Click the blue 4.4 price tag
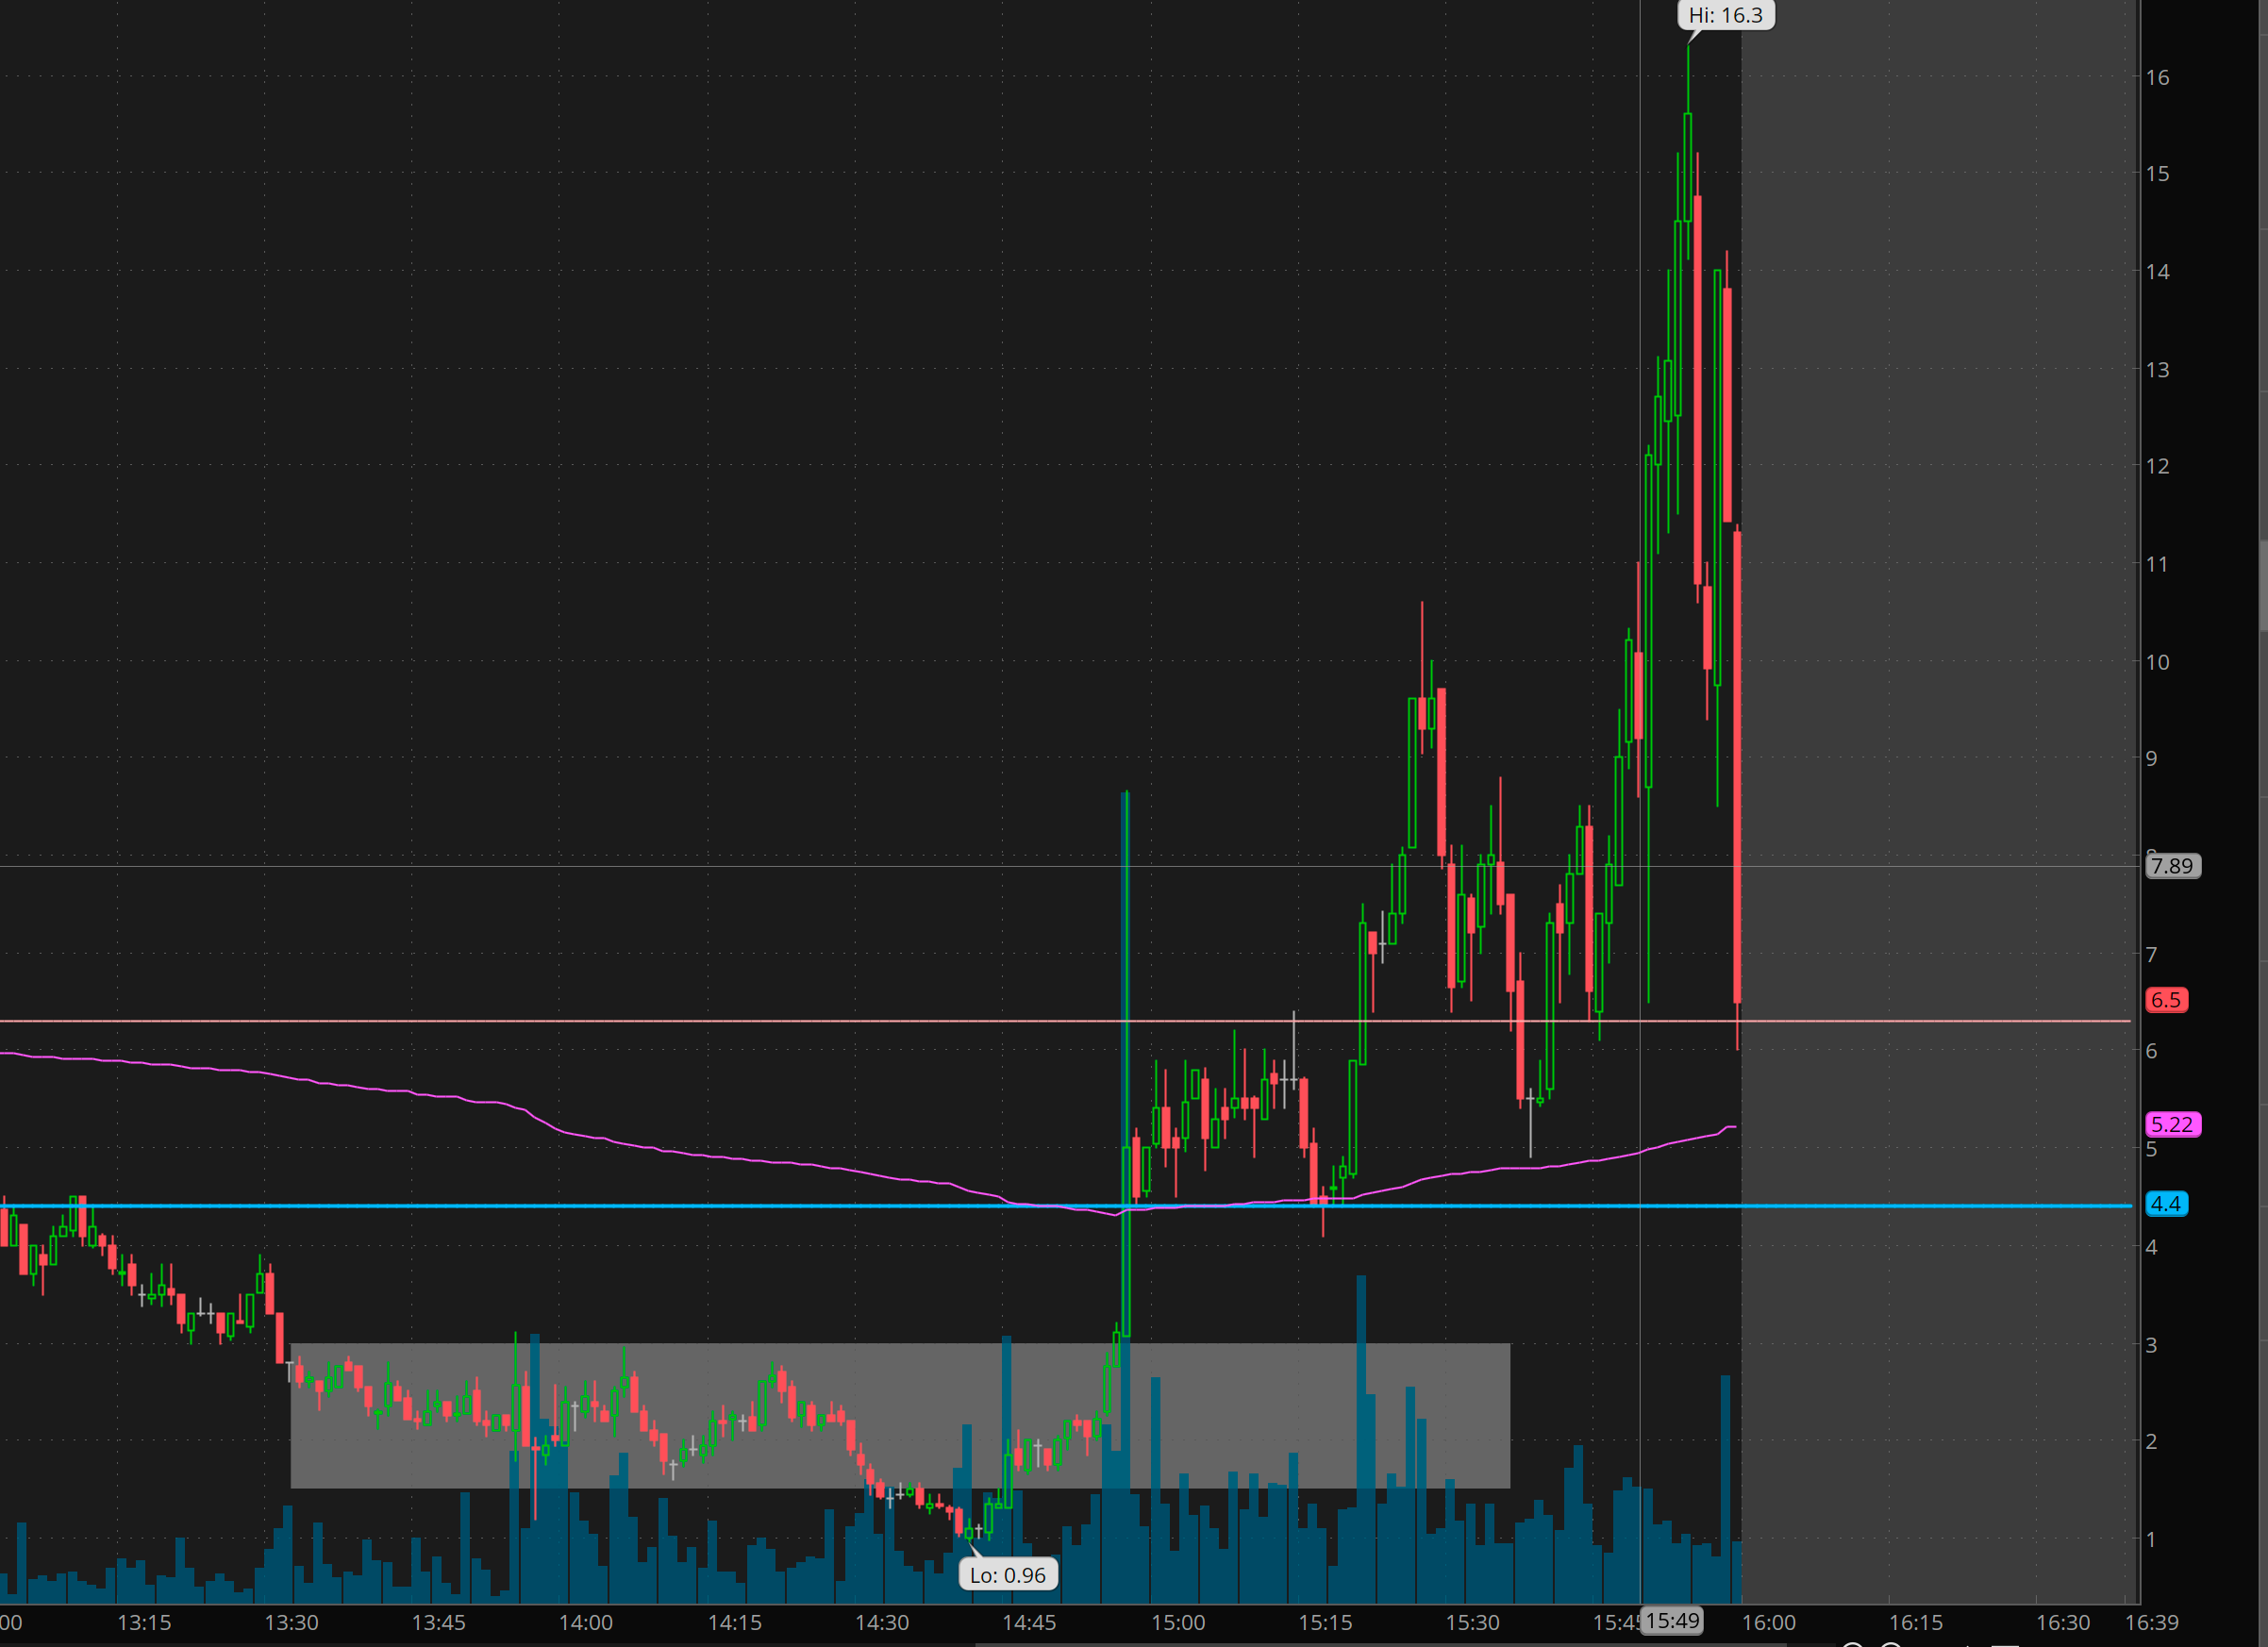This screenshot has width=2268, height=1647. [2166, 1204]
